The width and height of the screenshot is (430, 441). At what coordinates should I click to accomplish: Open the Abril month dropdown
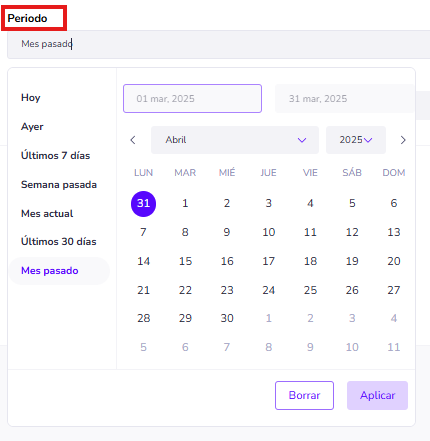tap(235, 140)
